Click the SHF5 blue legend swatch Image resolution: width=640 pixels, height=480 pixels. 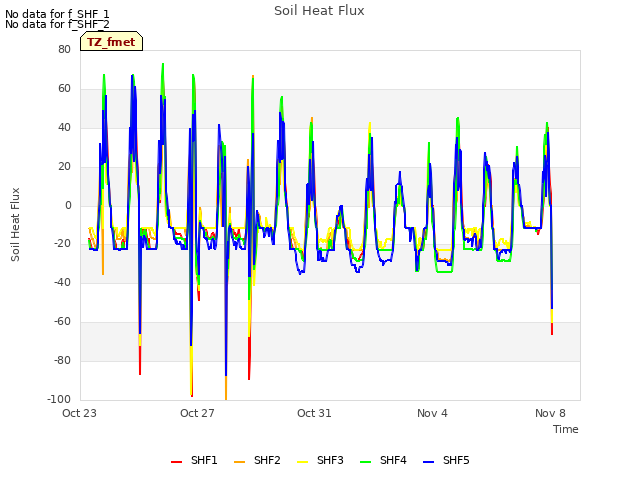point(429,462)
